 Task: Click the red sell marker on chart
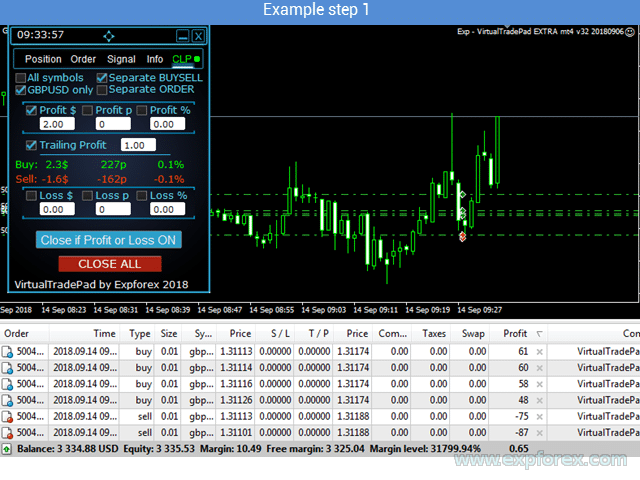click(x=462, y=237)
